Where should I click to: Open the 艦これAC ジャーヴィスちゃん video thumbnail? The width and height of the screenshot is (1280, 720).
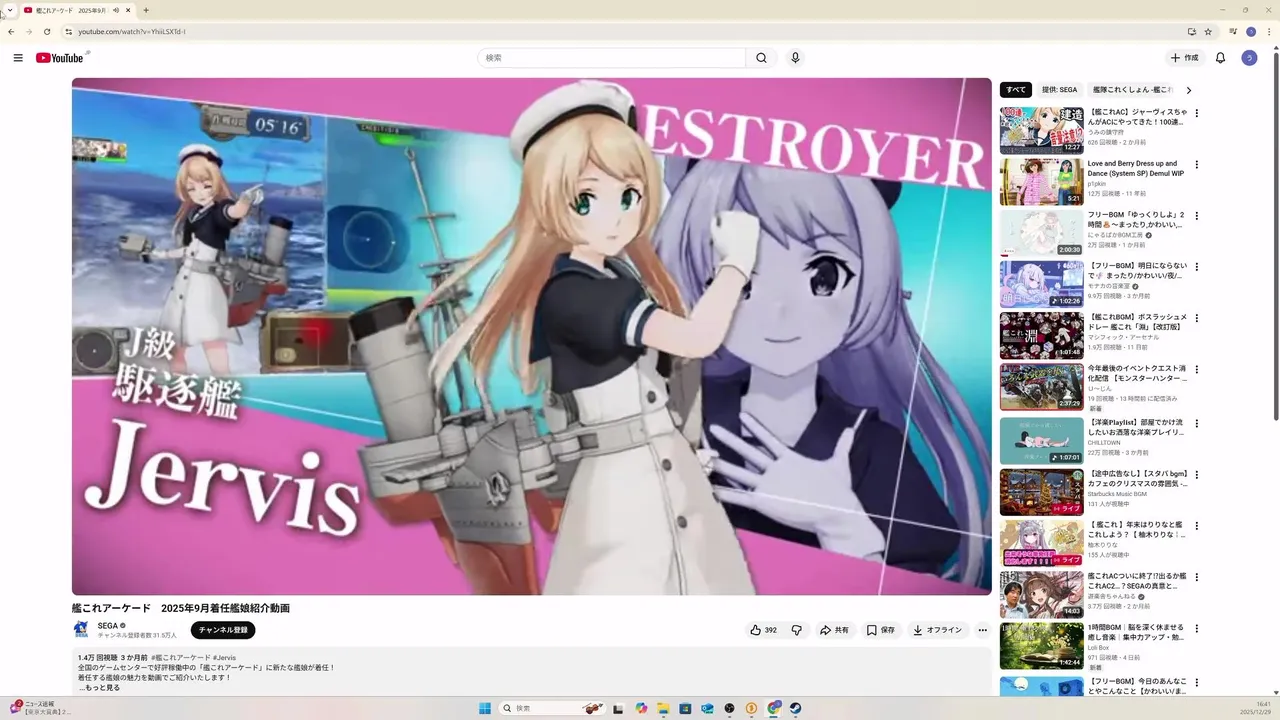pyautogui.click(x=1041, y=130)
